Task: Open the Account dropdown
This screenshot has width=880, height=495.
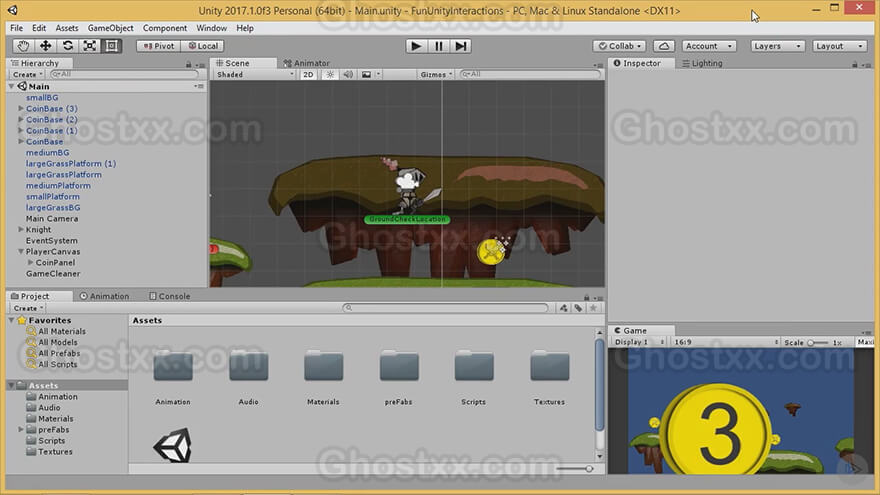Action: click(709, 46)
